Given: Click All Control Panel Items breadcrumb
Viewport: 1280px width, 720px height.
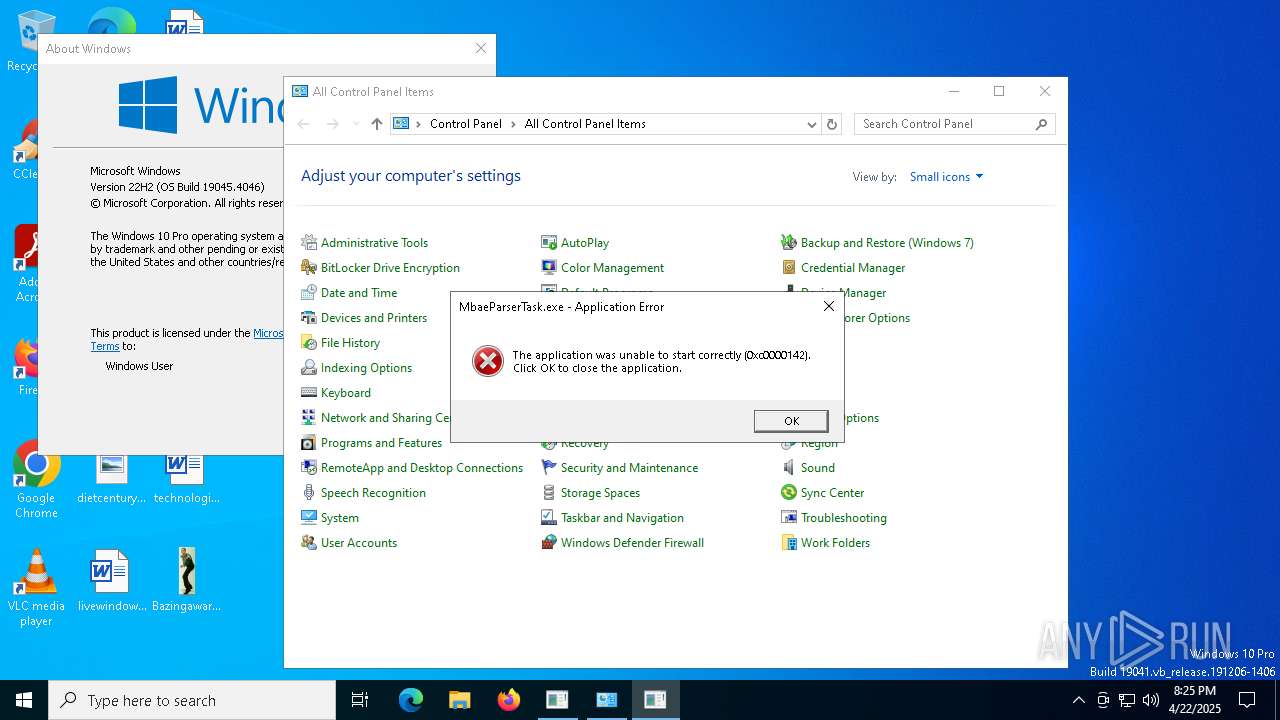Looking at the screenshot, I should [x=585, y=124].
